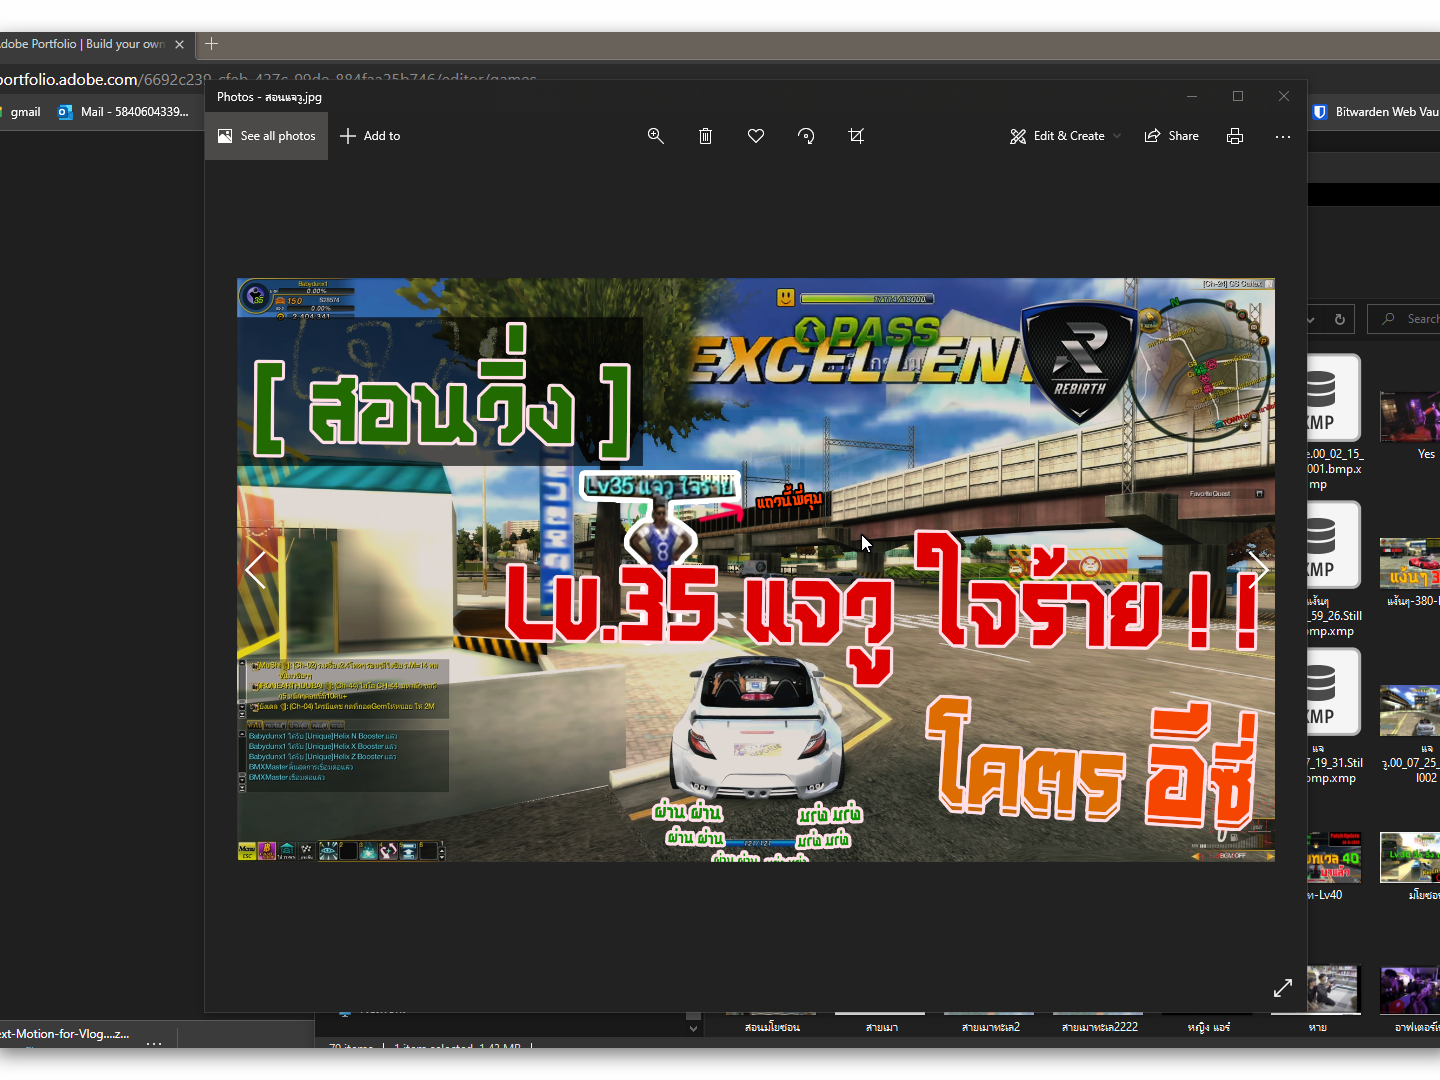Click the browser address bar URL
The image size is (1440, 1080).
click(x=268, y=79)
